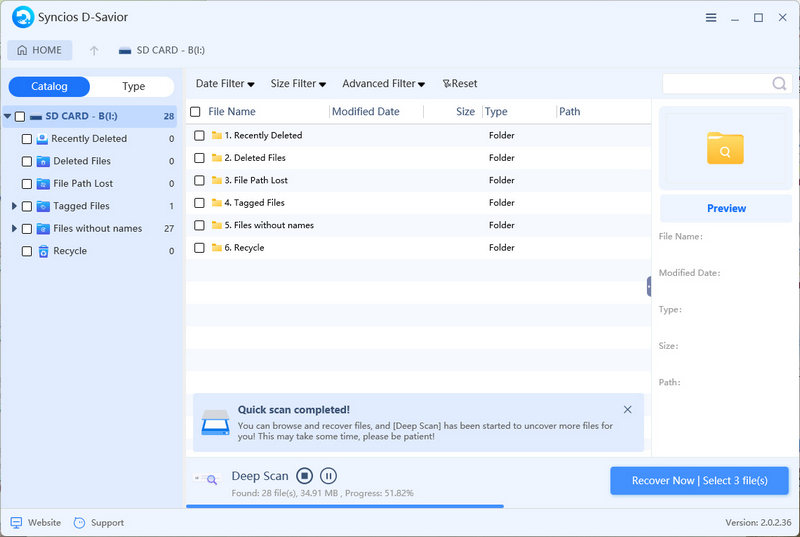Expand the Files without names tree node
This screenshot has height=537, width=800.
tap(14, 228)
